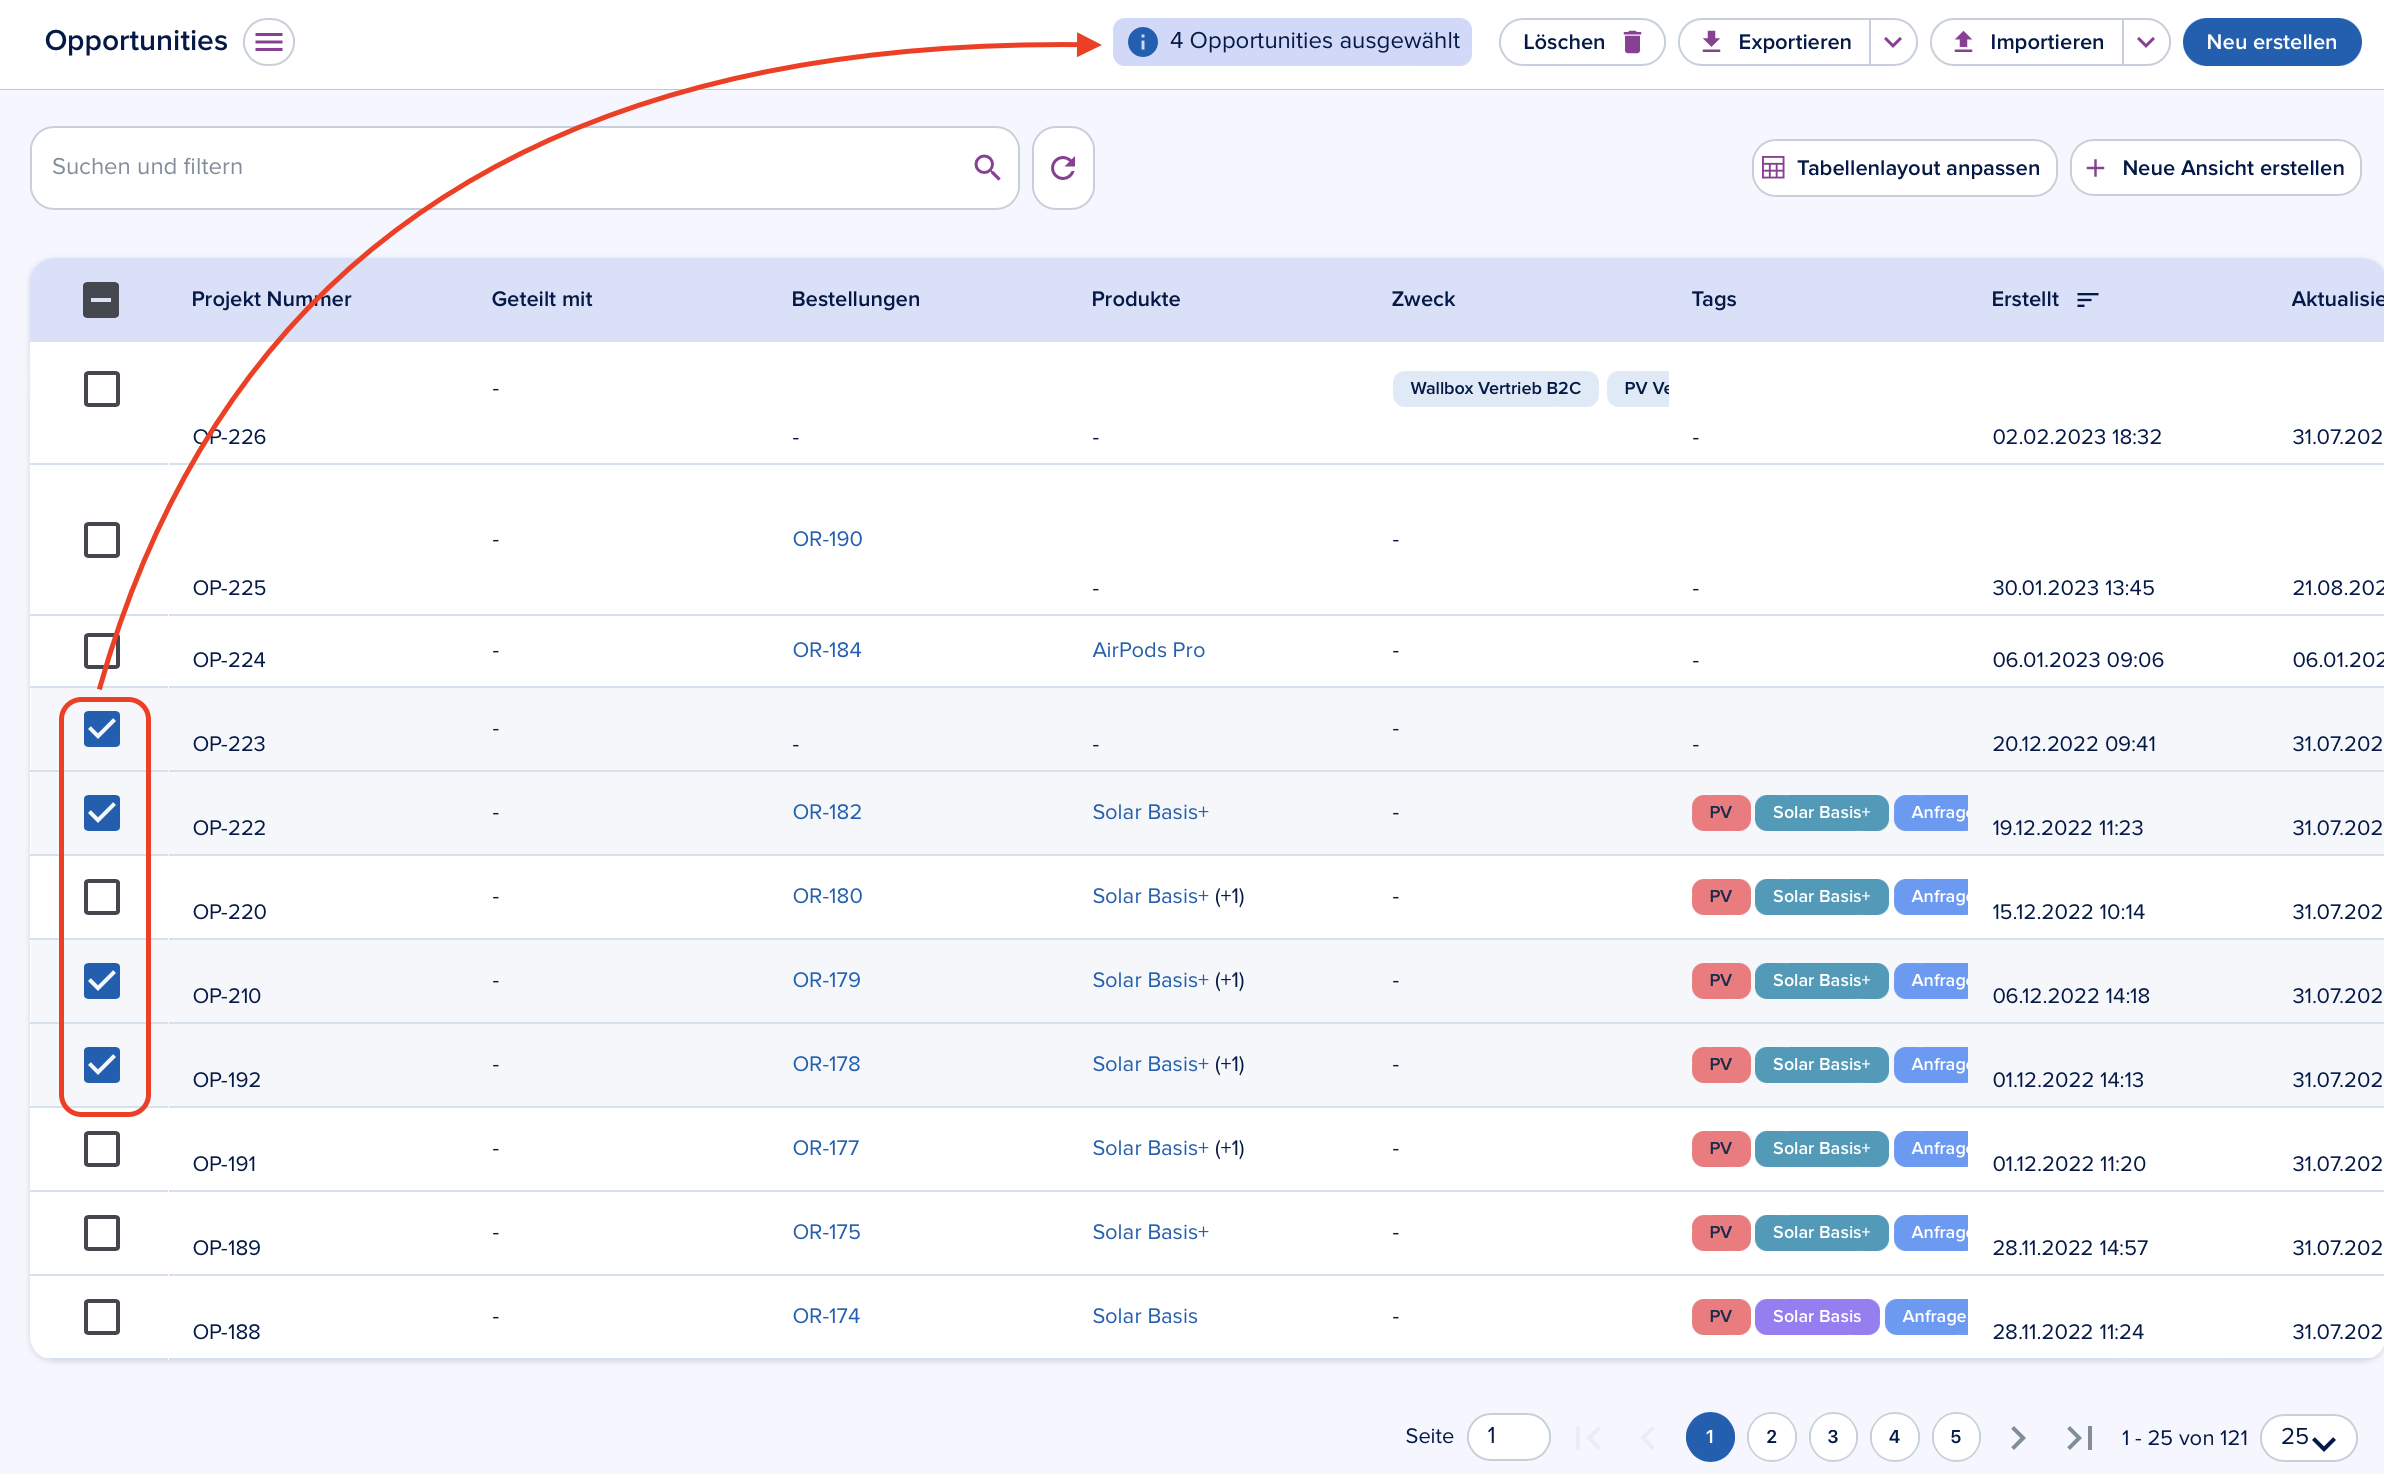The height and width of the screenshot is (1474, 2384).
Task: Select the OP-226 row checkbox
Action: point(101,388)
